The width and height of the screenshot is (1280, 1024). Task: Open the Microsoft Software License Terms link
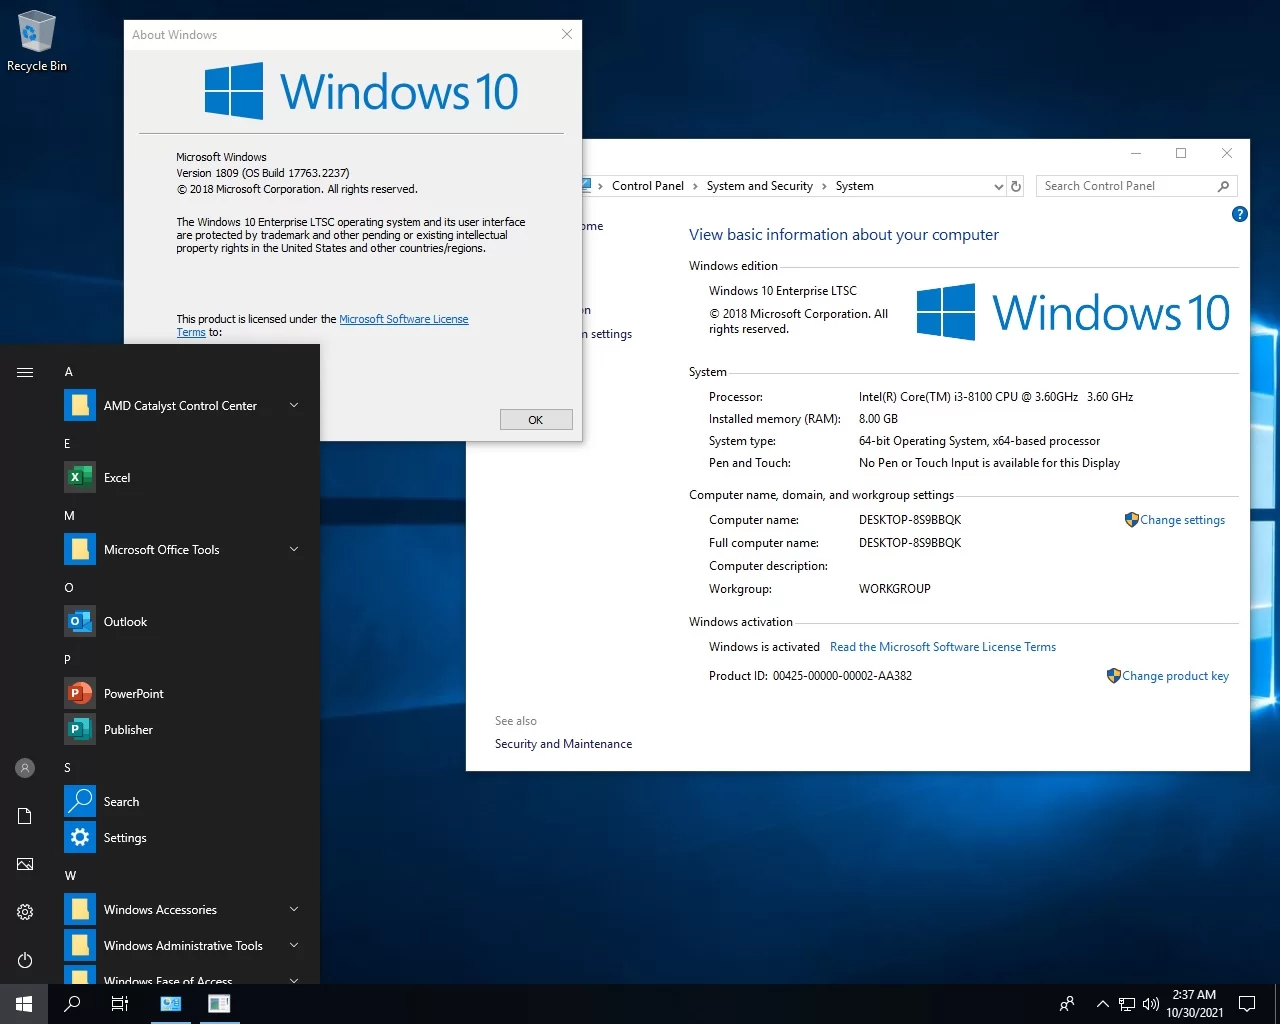(403, 319)
